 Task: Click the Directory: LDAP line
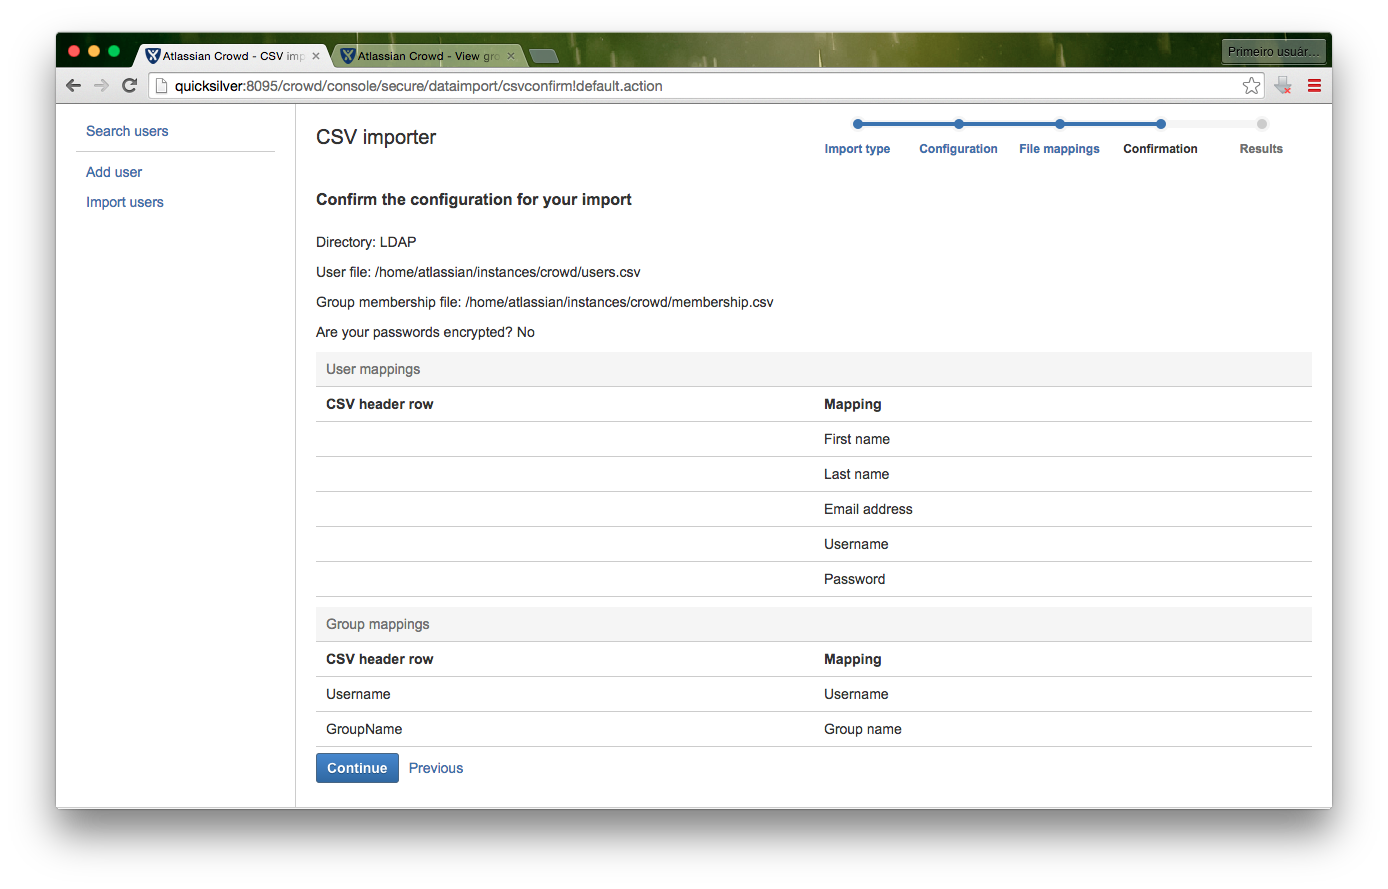point(366,242)
